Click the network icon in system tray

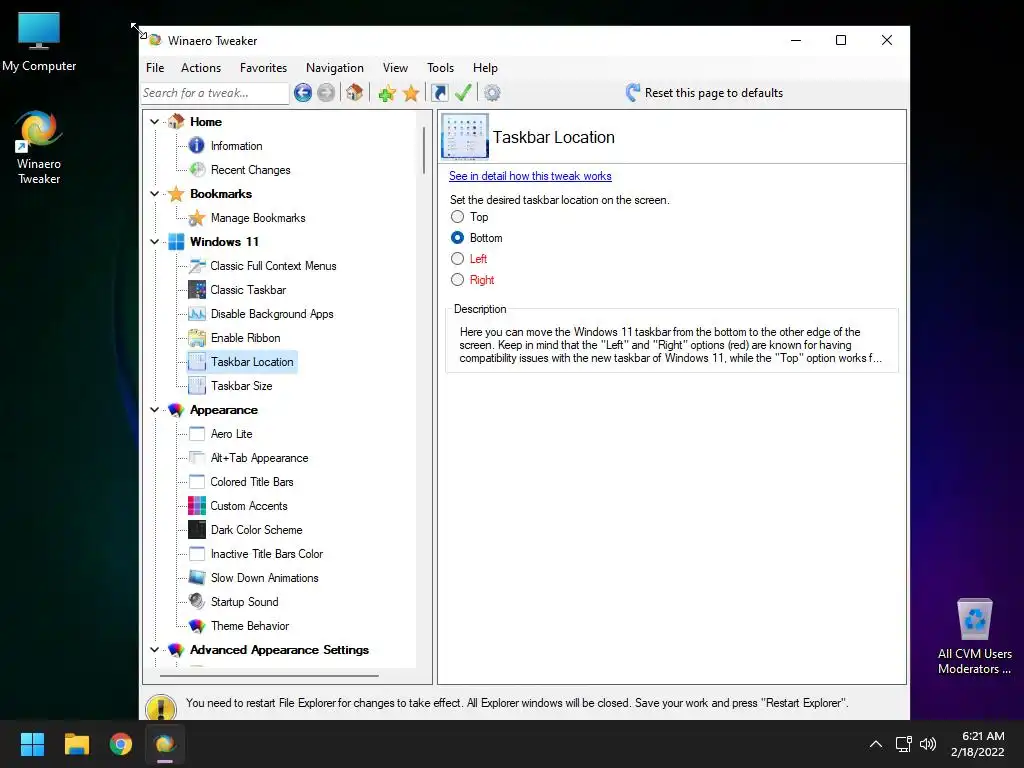903,744
